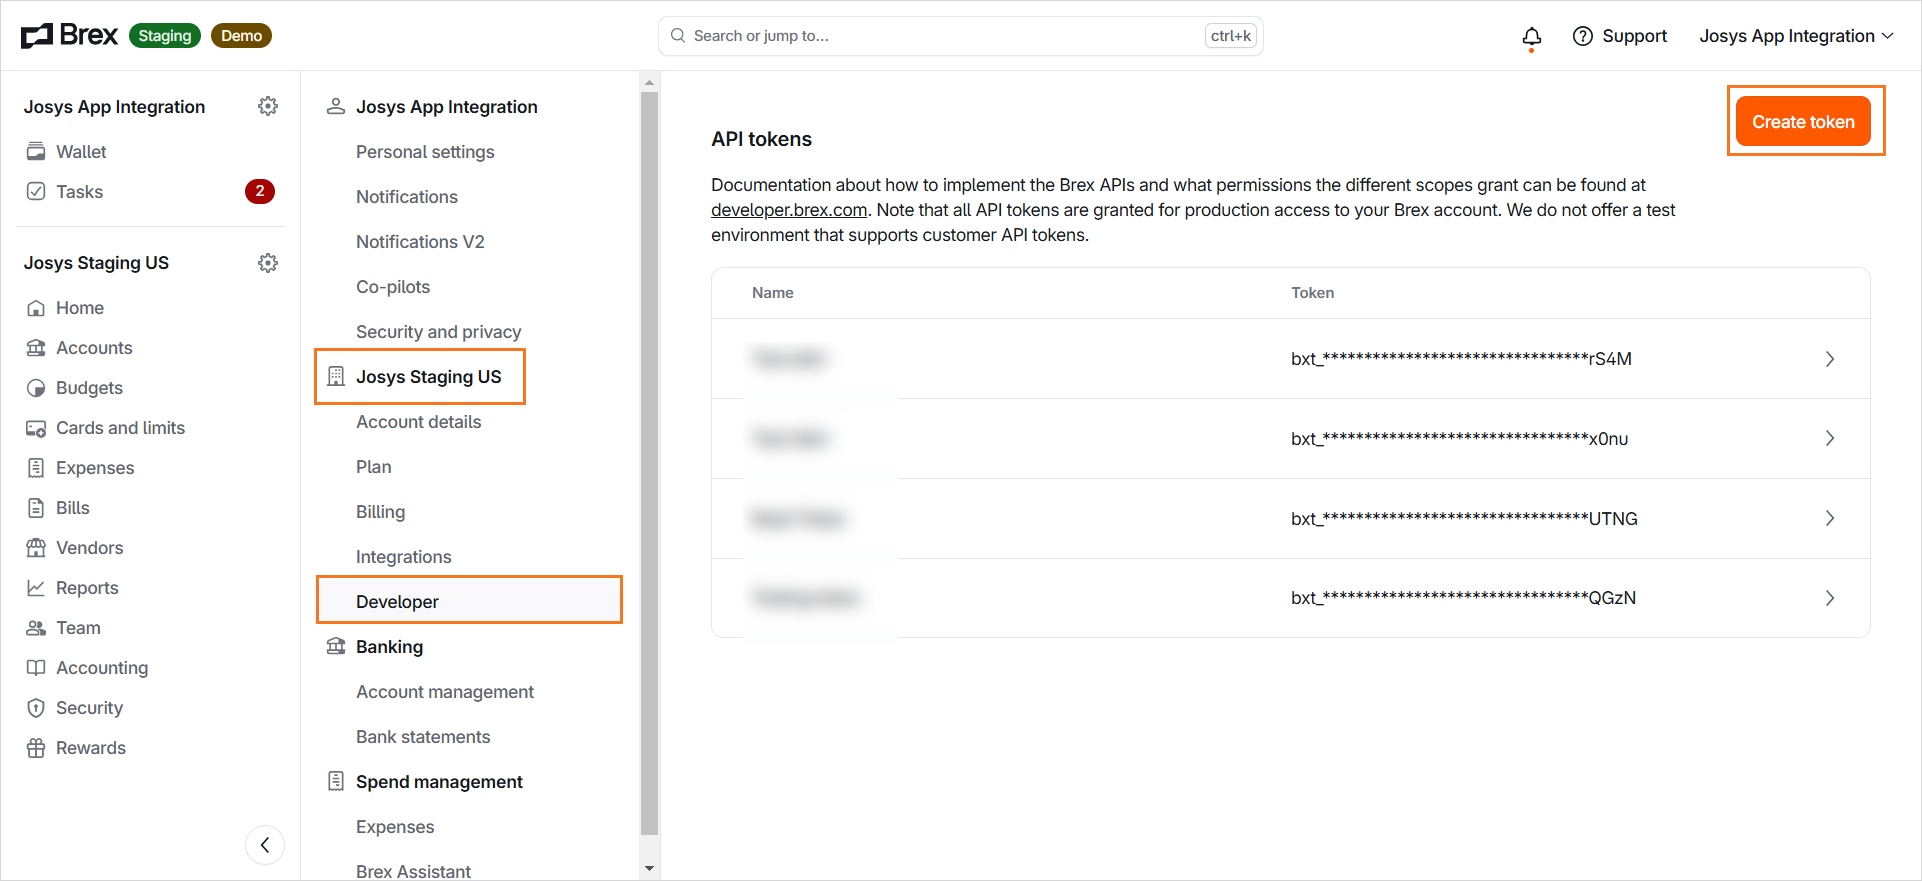The width and height of the screenshot is (1922, 881).
Task: Open Notifications V2 settings
Action: 420,242
